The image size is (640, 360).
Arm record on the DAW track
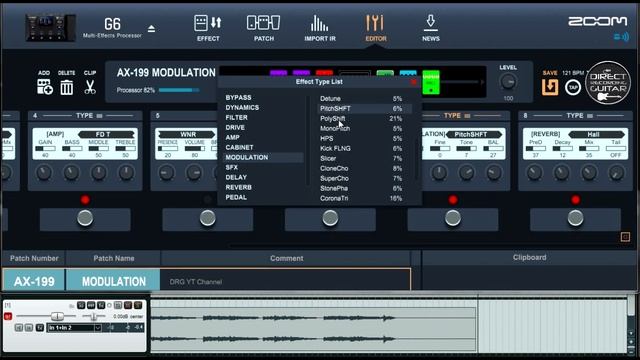click(8, 316)
